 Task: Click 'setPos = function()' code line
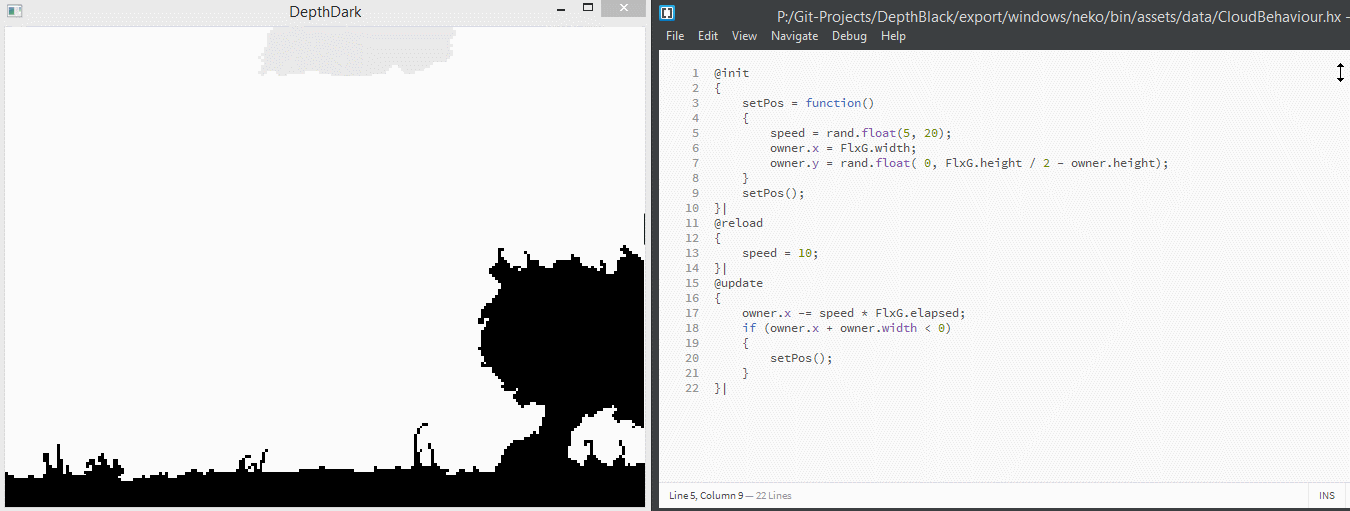(x=808, y=103)
